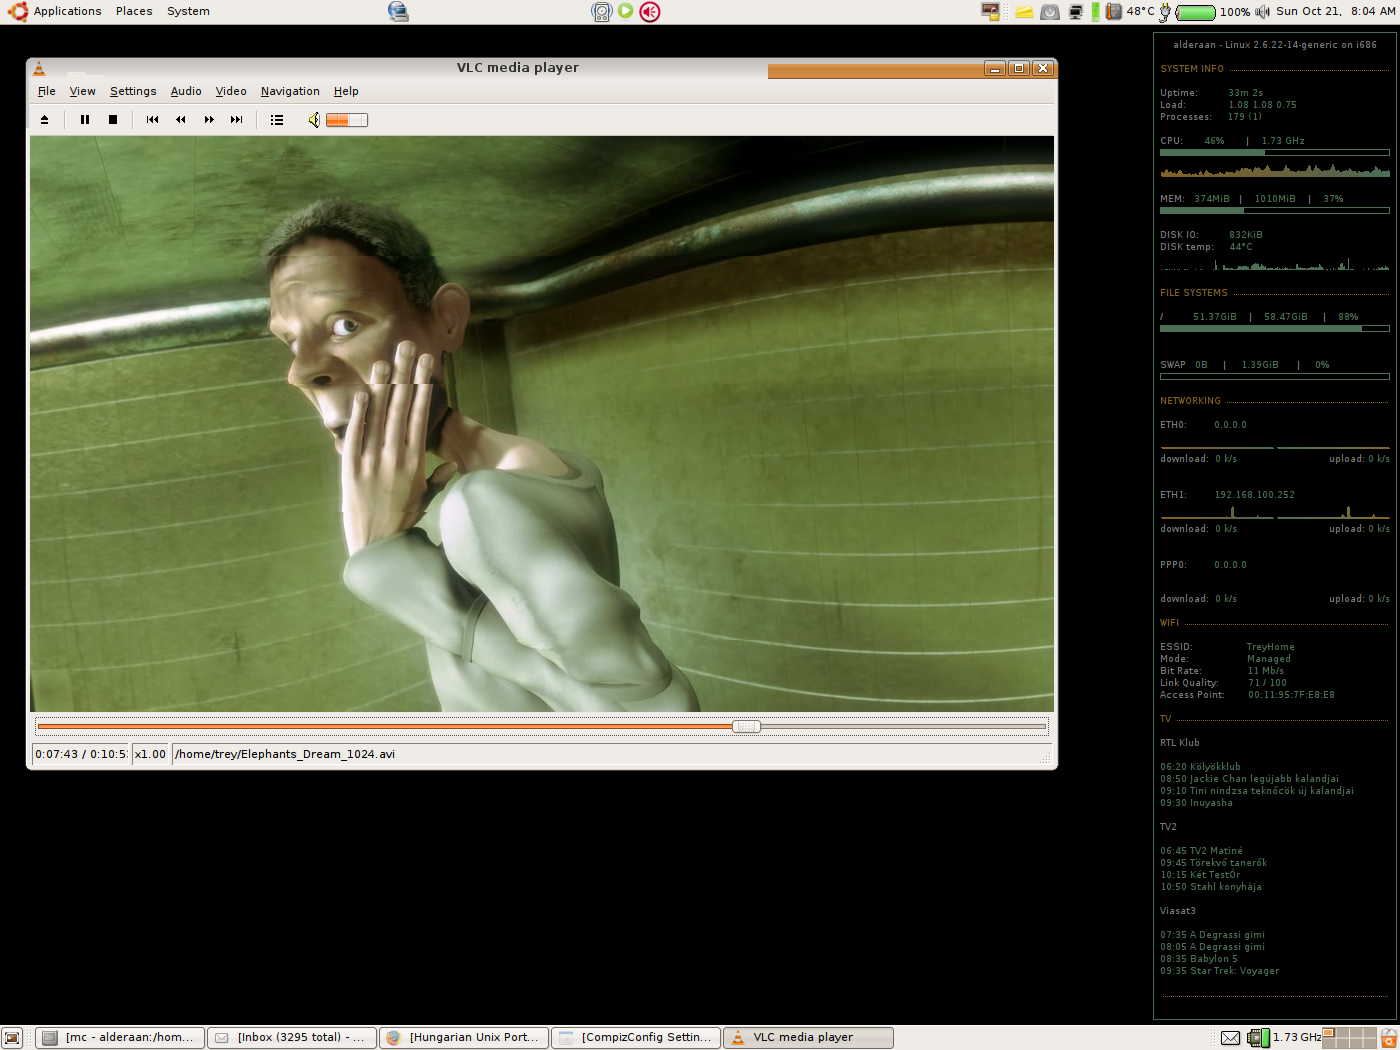This screenshot has height=1050, width=1400.
Task: Click the CPU frequency 1.73 GHz applet
Action: [x=1285, y=1038]
